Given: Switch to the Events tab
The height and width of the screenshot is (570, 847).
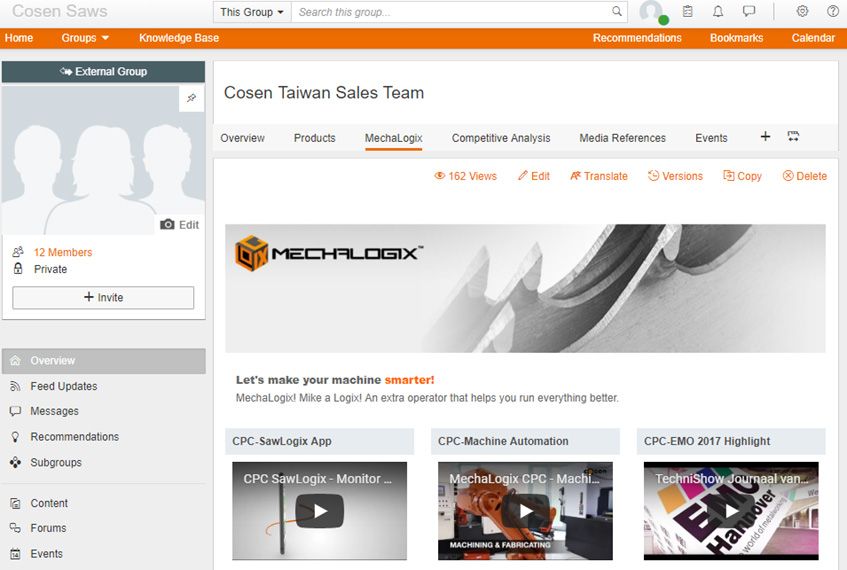Looking at the screenshot, I should pyautogui.click(x=711, y=138).
